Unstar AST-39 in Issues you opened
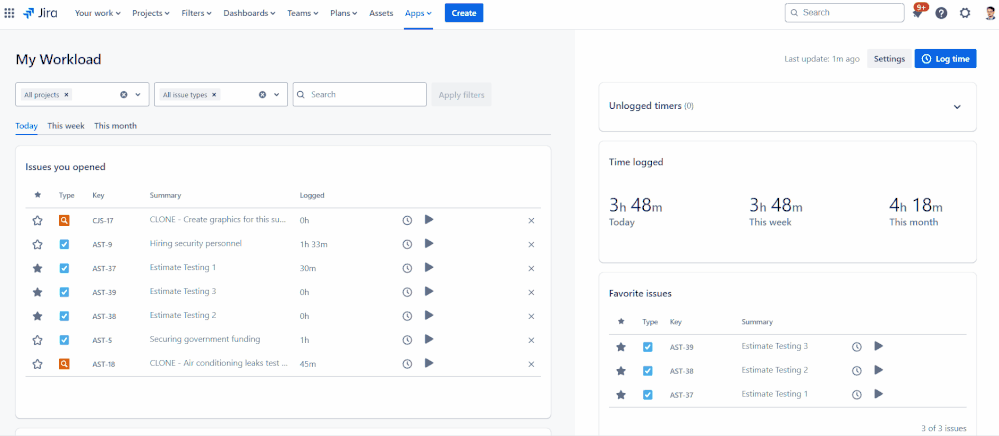Viewport: 999px width, 436px height. coord(38,292)
